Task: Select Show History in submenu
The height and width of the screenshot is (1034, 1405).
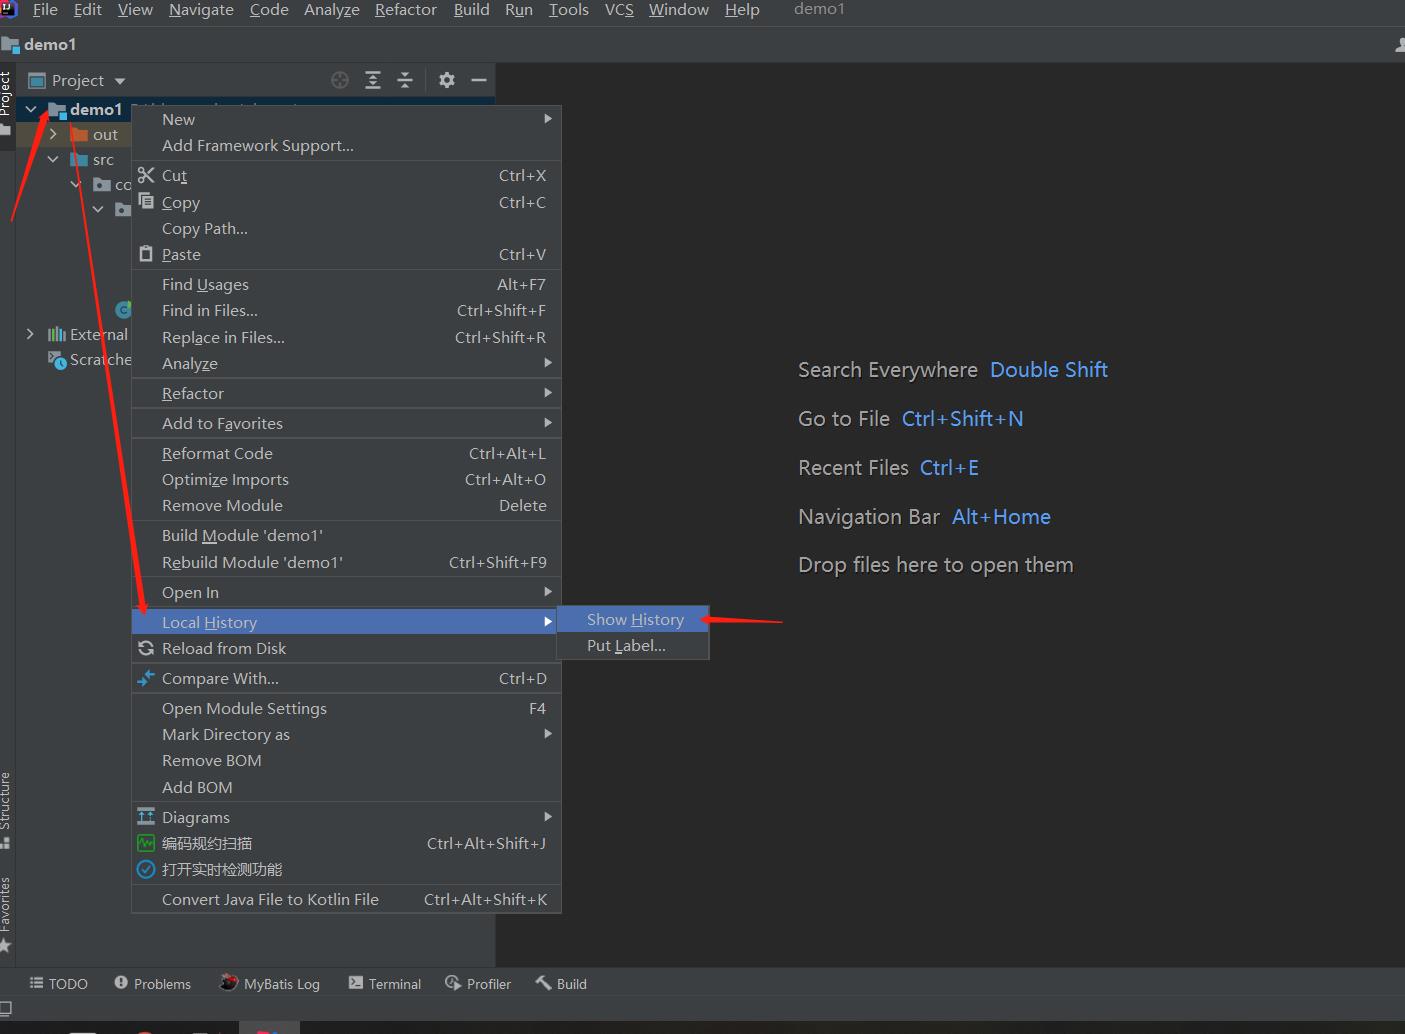Action: coord(633,619)
